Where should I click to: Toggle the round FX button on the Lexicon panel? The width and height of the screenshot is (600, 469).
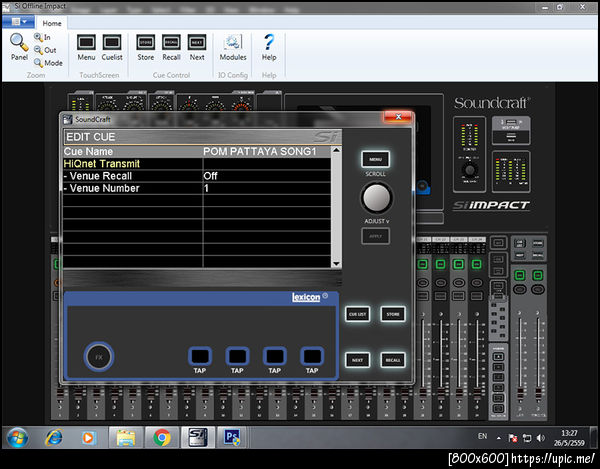(98, 356)
